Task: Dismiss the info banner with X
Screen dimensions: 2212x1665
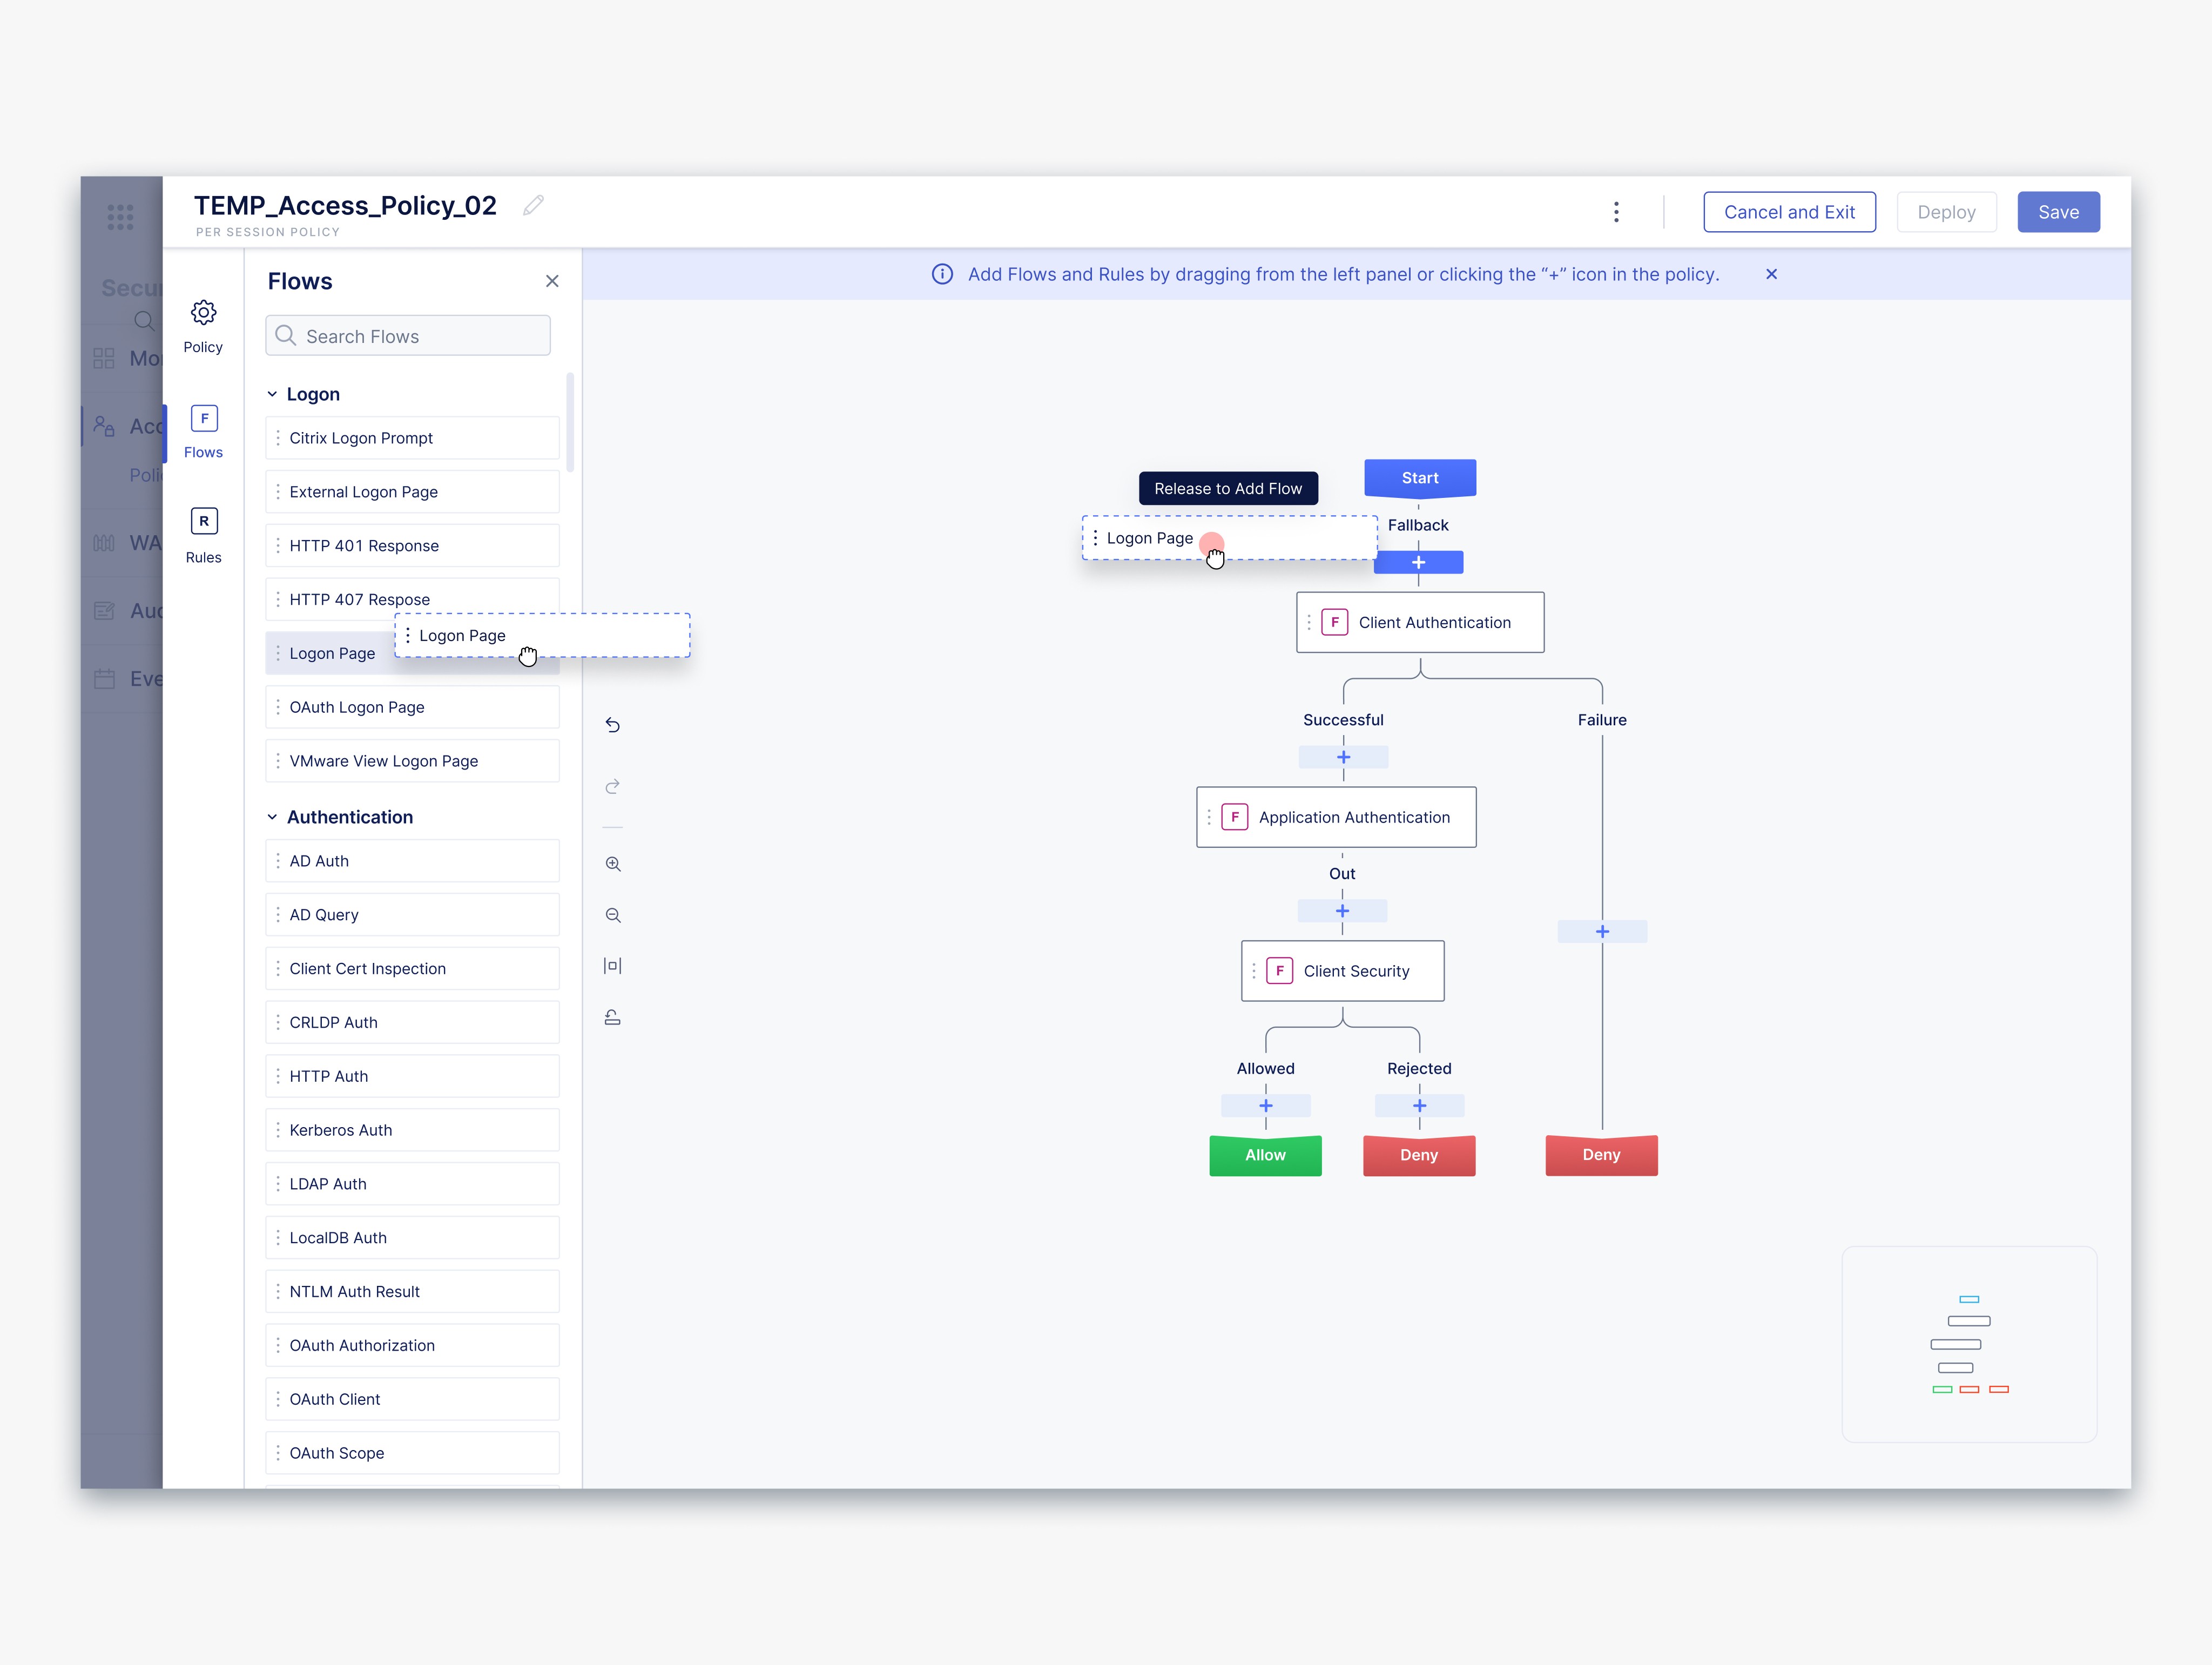Action: pos(1771,274)
